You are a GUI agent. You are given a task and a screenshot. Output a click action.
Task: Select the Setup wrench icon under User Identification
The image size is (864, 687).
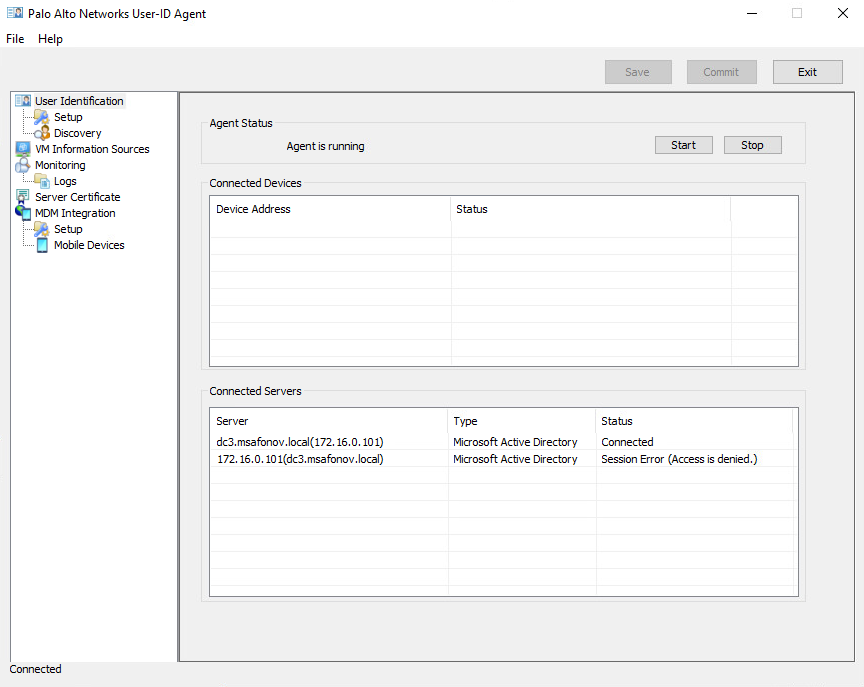[x=41, y=117]
